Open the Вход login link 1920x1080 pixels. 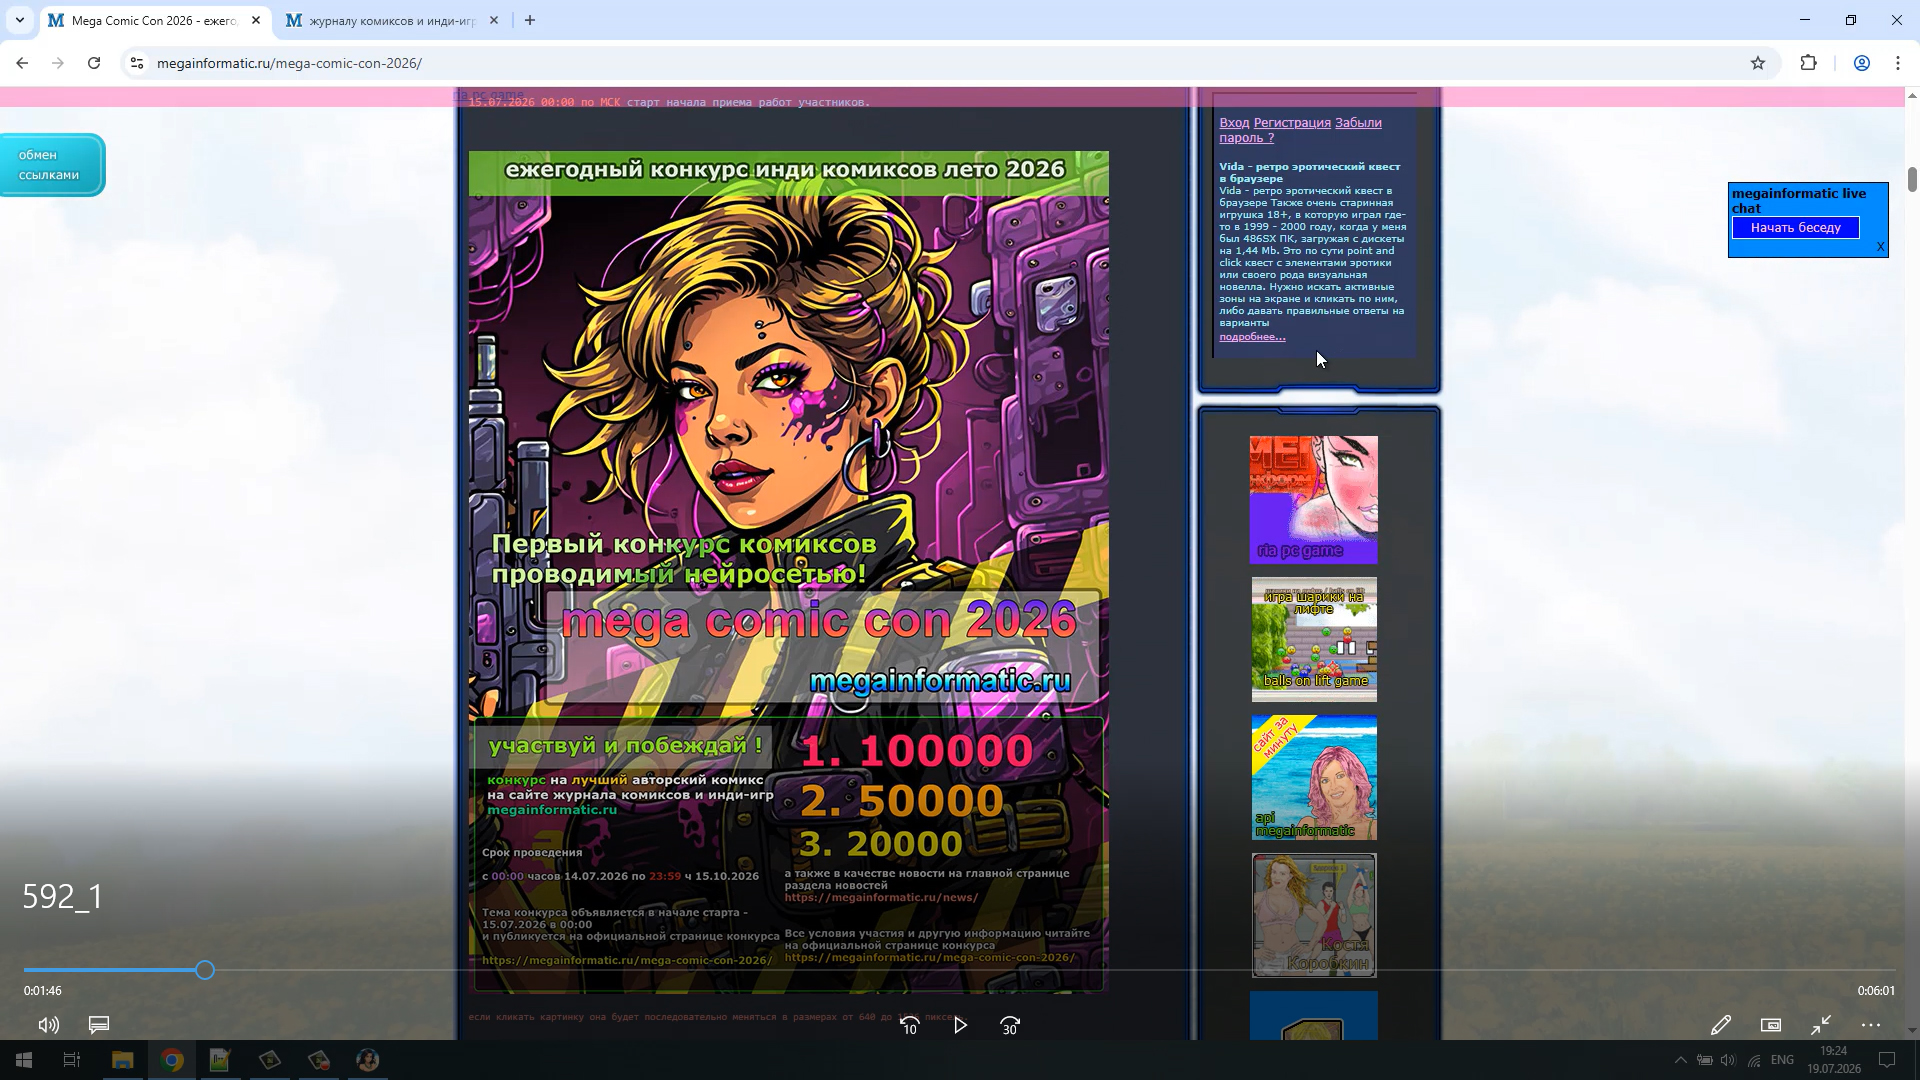pyautogui.click(x=1234, y=123)
